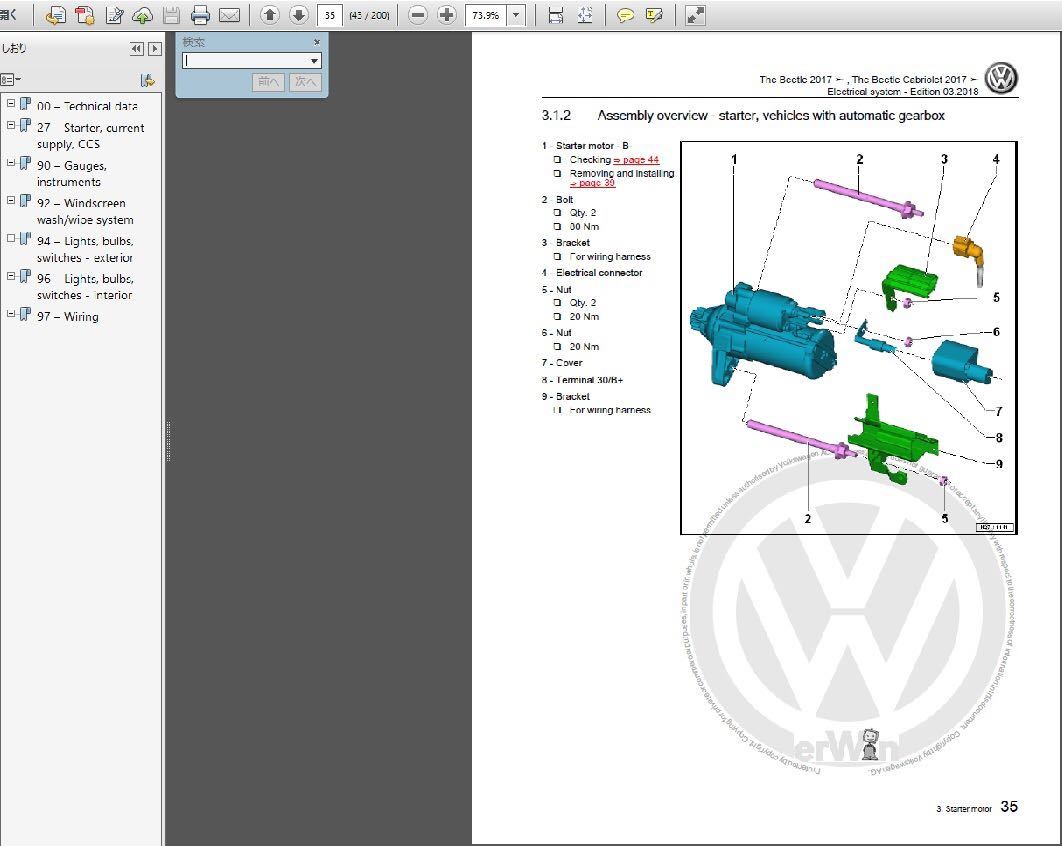Open the search field dropdown arrow
The image size is (1062, 846).
[x=314, y=61]
